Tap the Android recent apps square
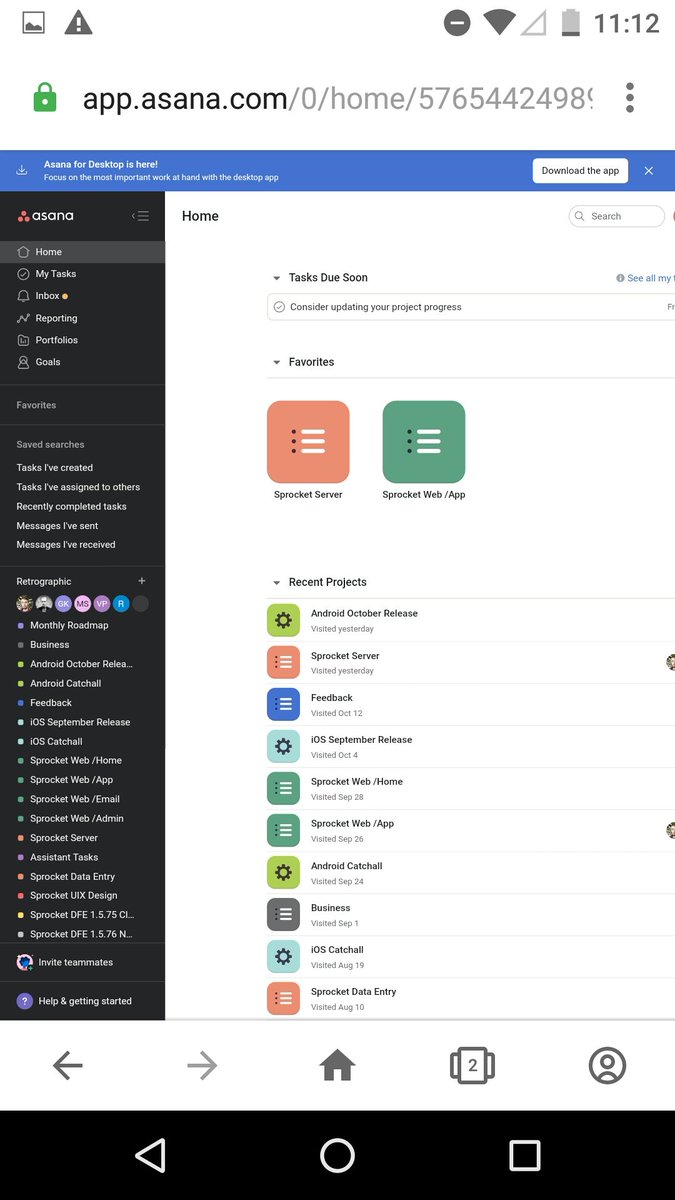 point(525,1155)
